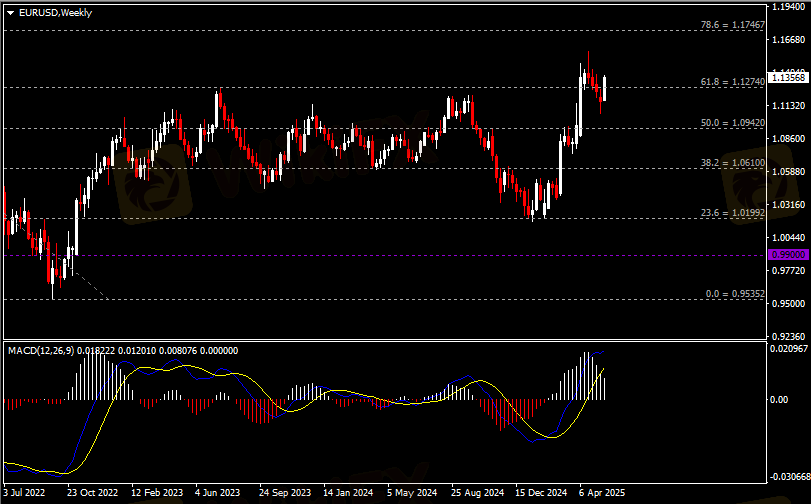The image size is (811, 504).
Task: Click the 1.16680 price scale value
Action: click(x=789, y=40)
